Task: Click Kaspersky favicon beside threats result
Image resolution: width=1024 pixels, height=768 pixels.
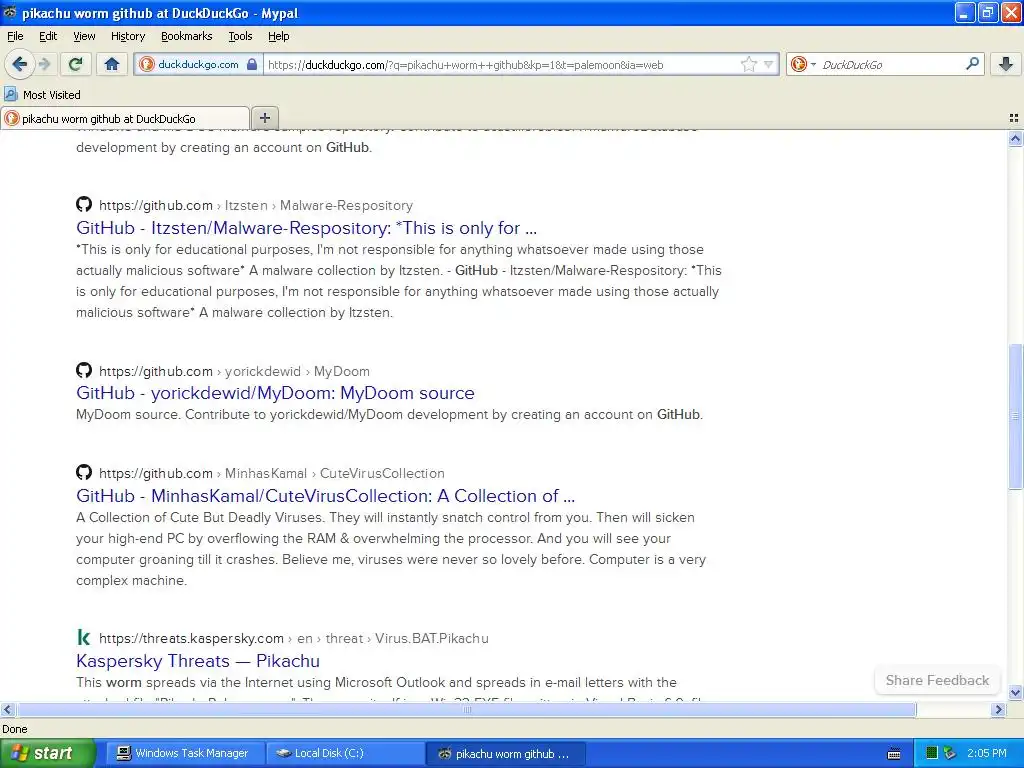Action: tap(84, 637)
